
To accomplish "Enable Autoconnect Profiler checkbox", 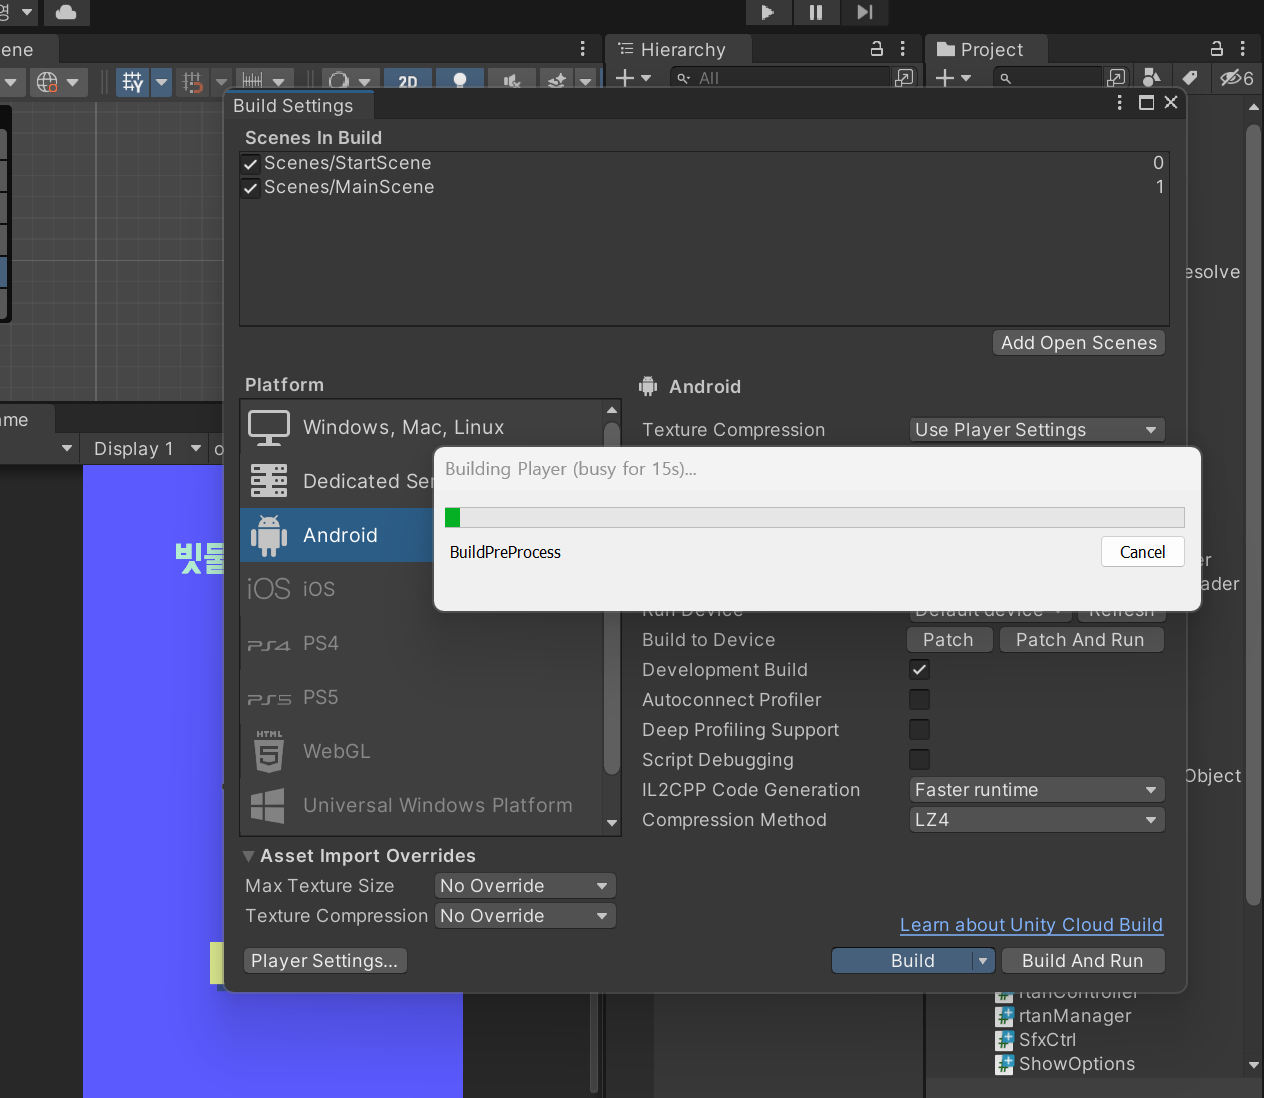I will click(x=920, y=700).
